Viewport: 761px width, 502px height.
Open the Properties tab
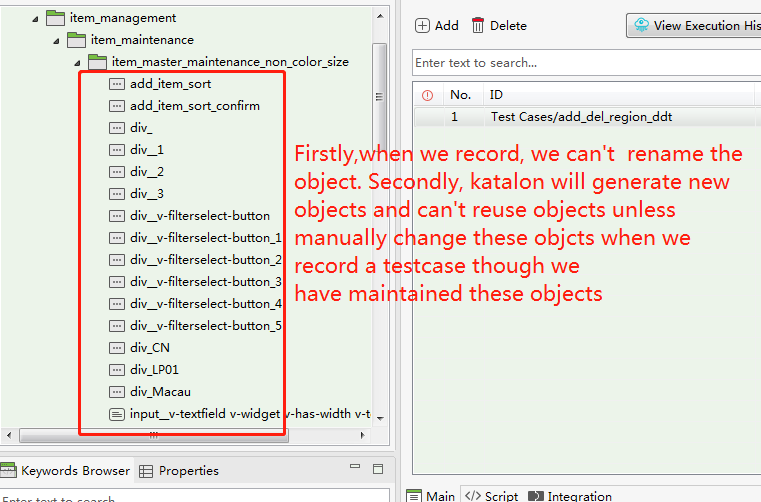coord(179,471)
